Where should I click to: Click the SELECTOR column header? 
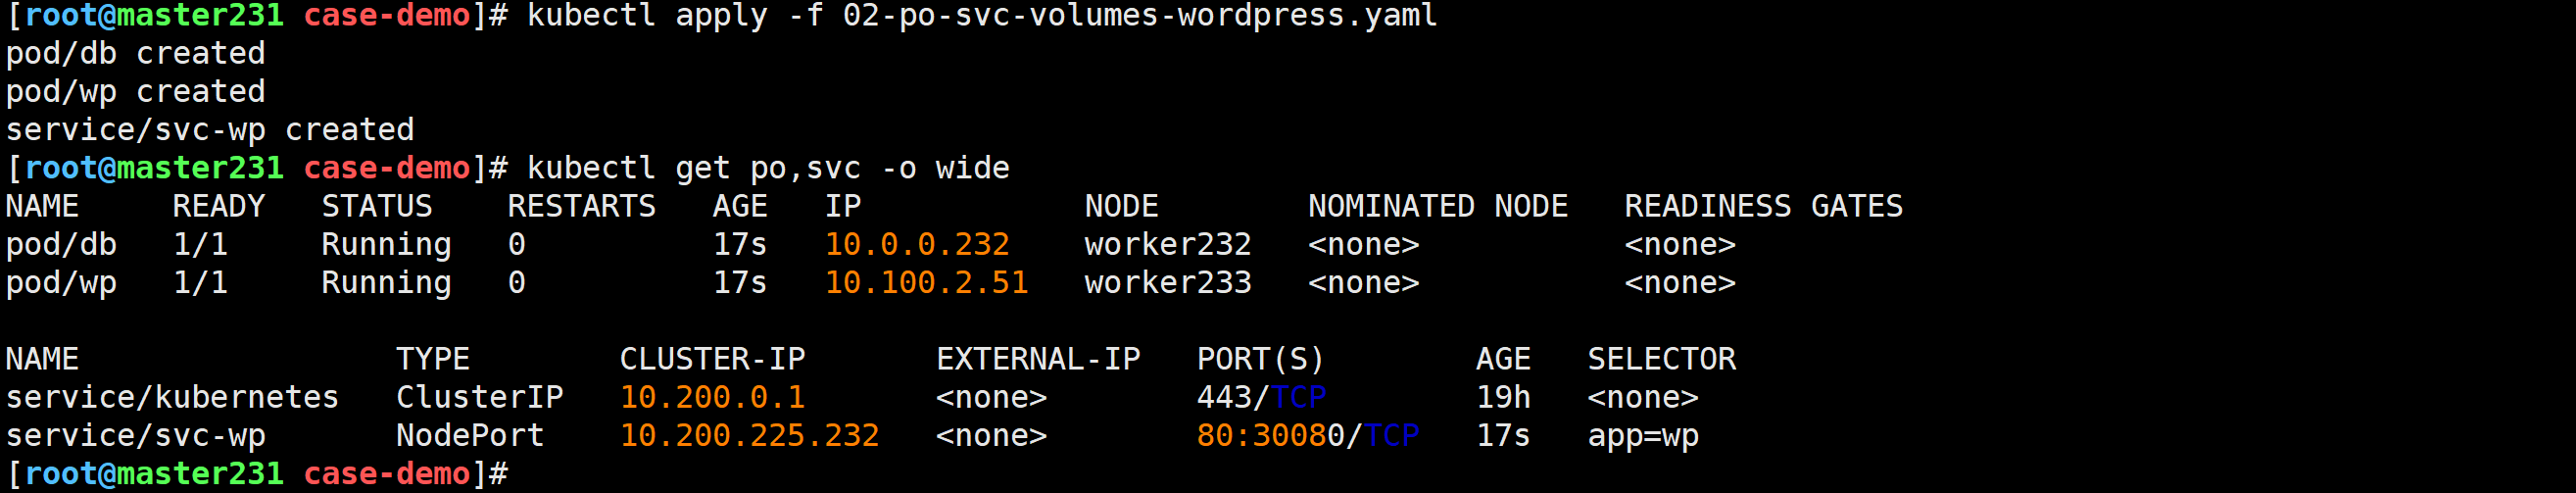[1661, 359]
